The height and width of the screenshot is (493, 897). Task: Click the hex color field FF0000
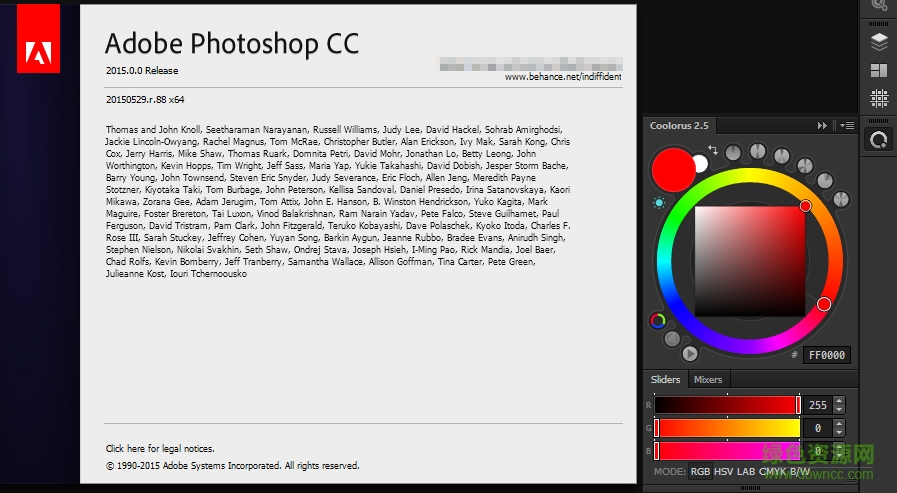(826, 355)
